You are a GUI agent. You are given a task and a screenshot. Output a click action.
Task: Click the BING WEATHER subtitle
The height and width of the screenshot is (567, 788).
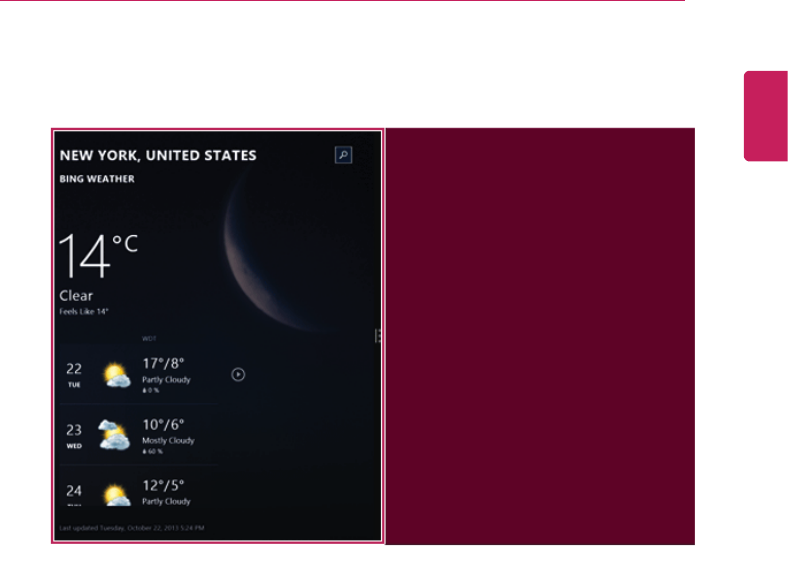[97, 179]
